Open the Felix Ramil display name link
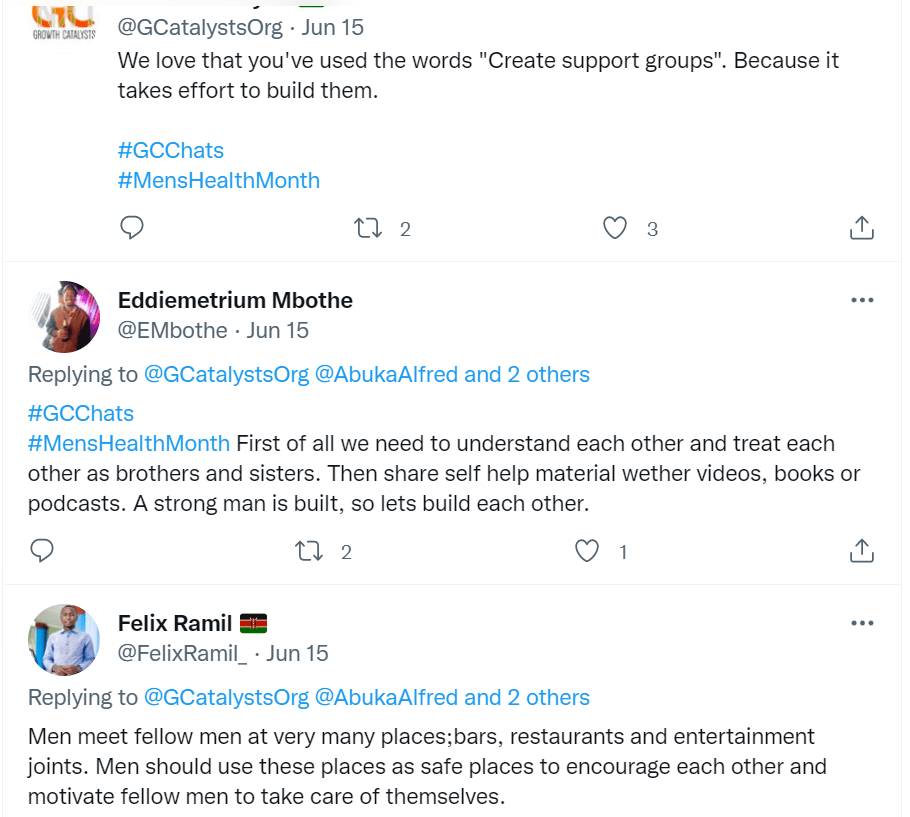The width and height of the screenshot is (910, 817). [175, 623]
